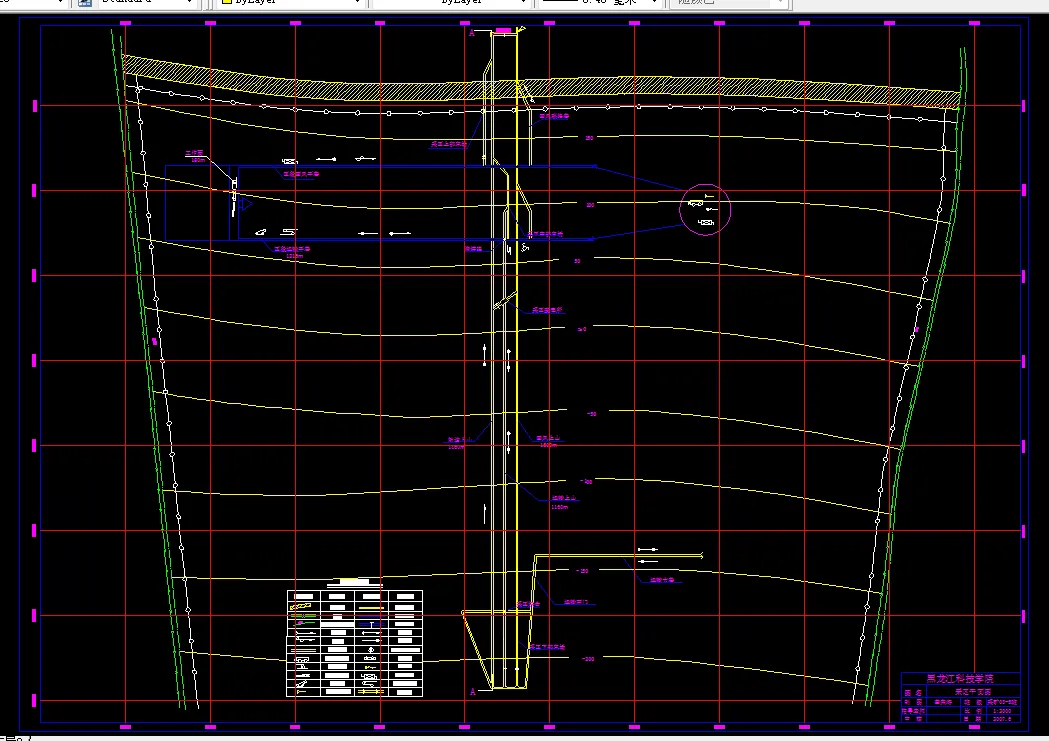Select the circle-cross symbol in the legend
Image resolution: width=1049 pixels, height=741 pixels.
tap(371, 650)
